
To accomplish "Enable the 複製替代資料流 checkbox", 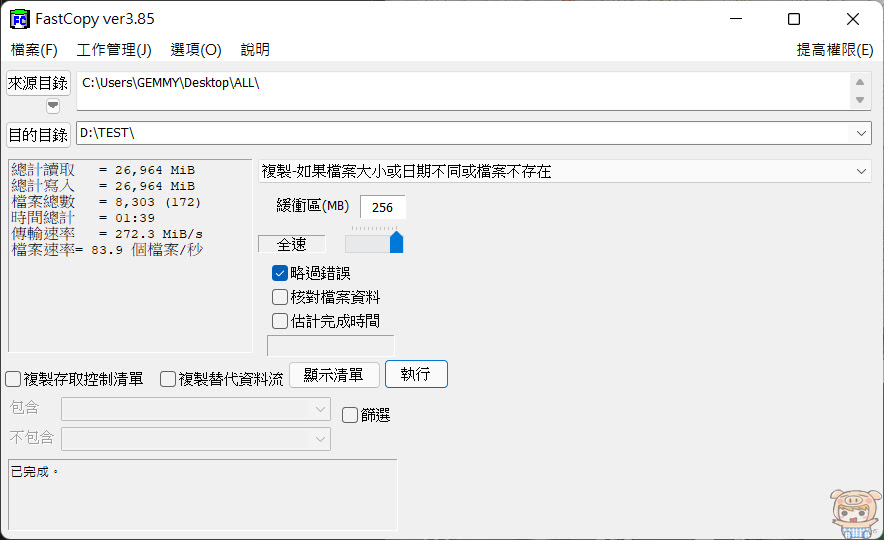I will click(168, 379).
